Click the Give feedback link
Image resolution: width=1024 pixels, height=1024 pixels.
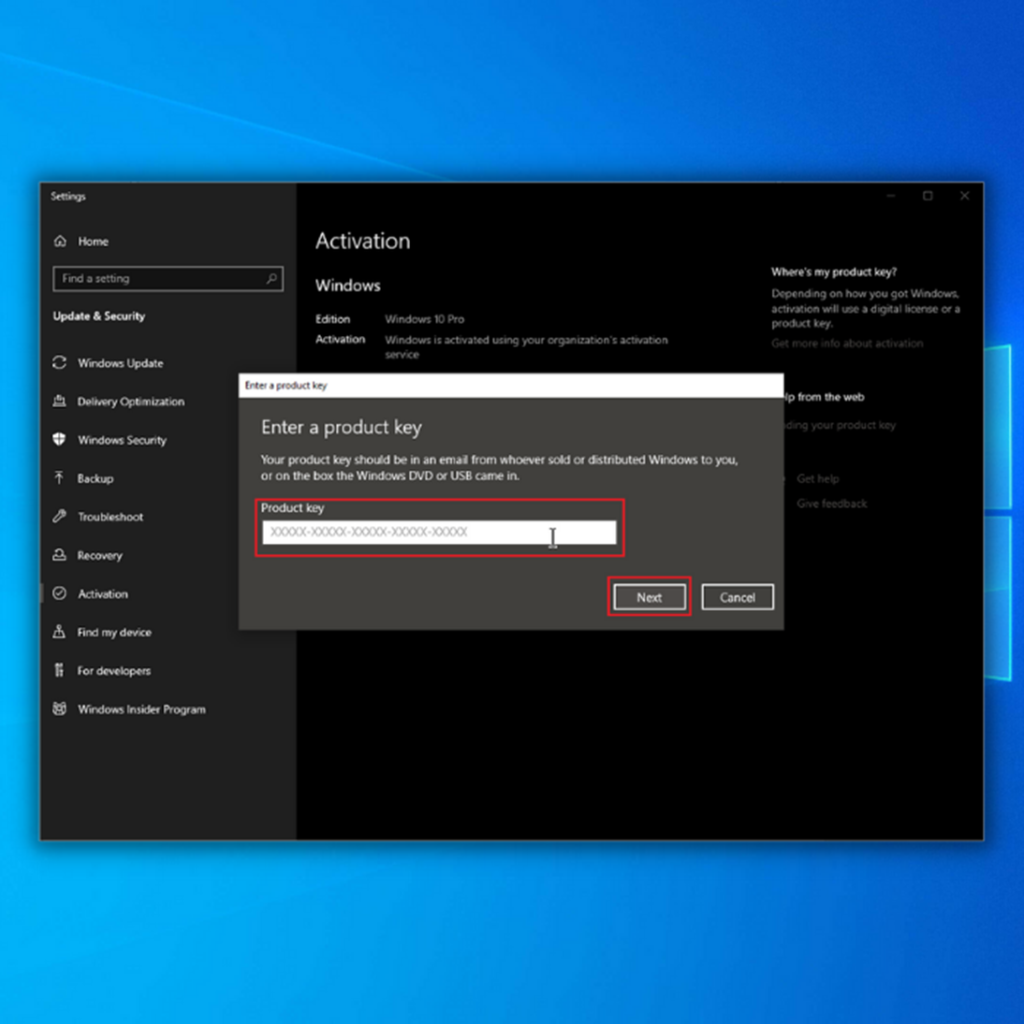832,504
